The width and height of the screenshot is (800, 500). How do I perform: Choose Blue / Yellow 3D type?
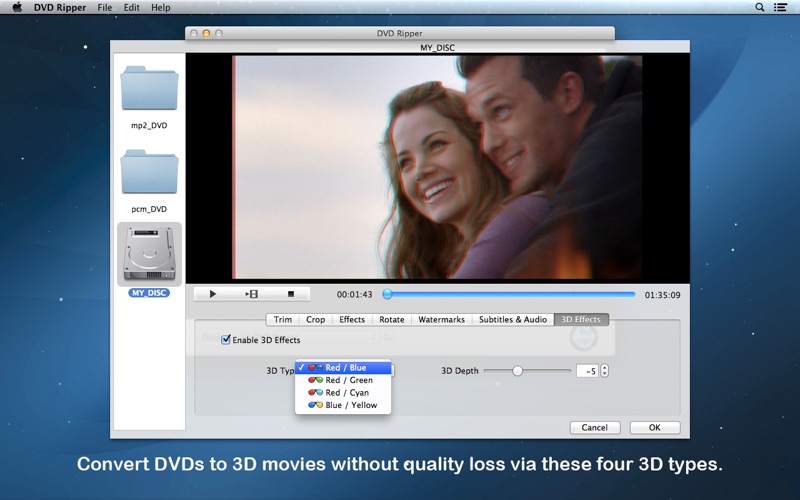coord(343,405)
